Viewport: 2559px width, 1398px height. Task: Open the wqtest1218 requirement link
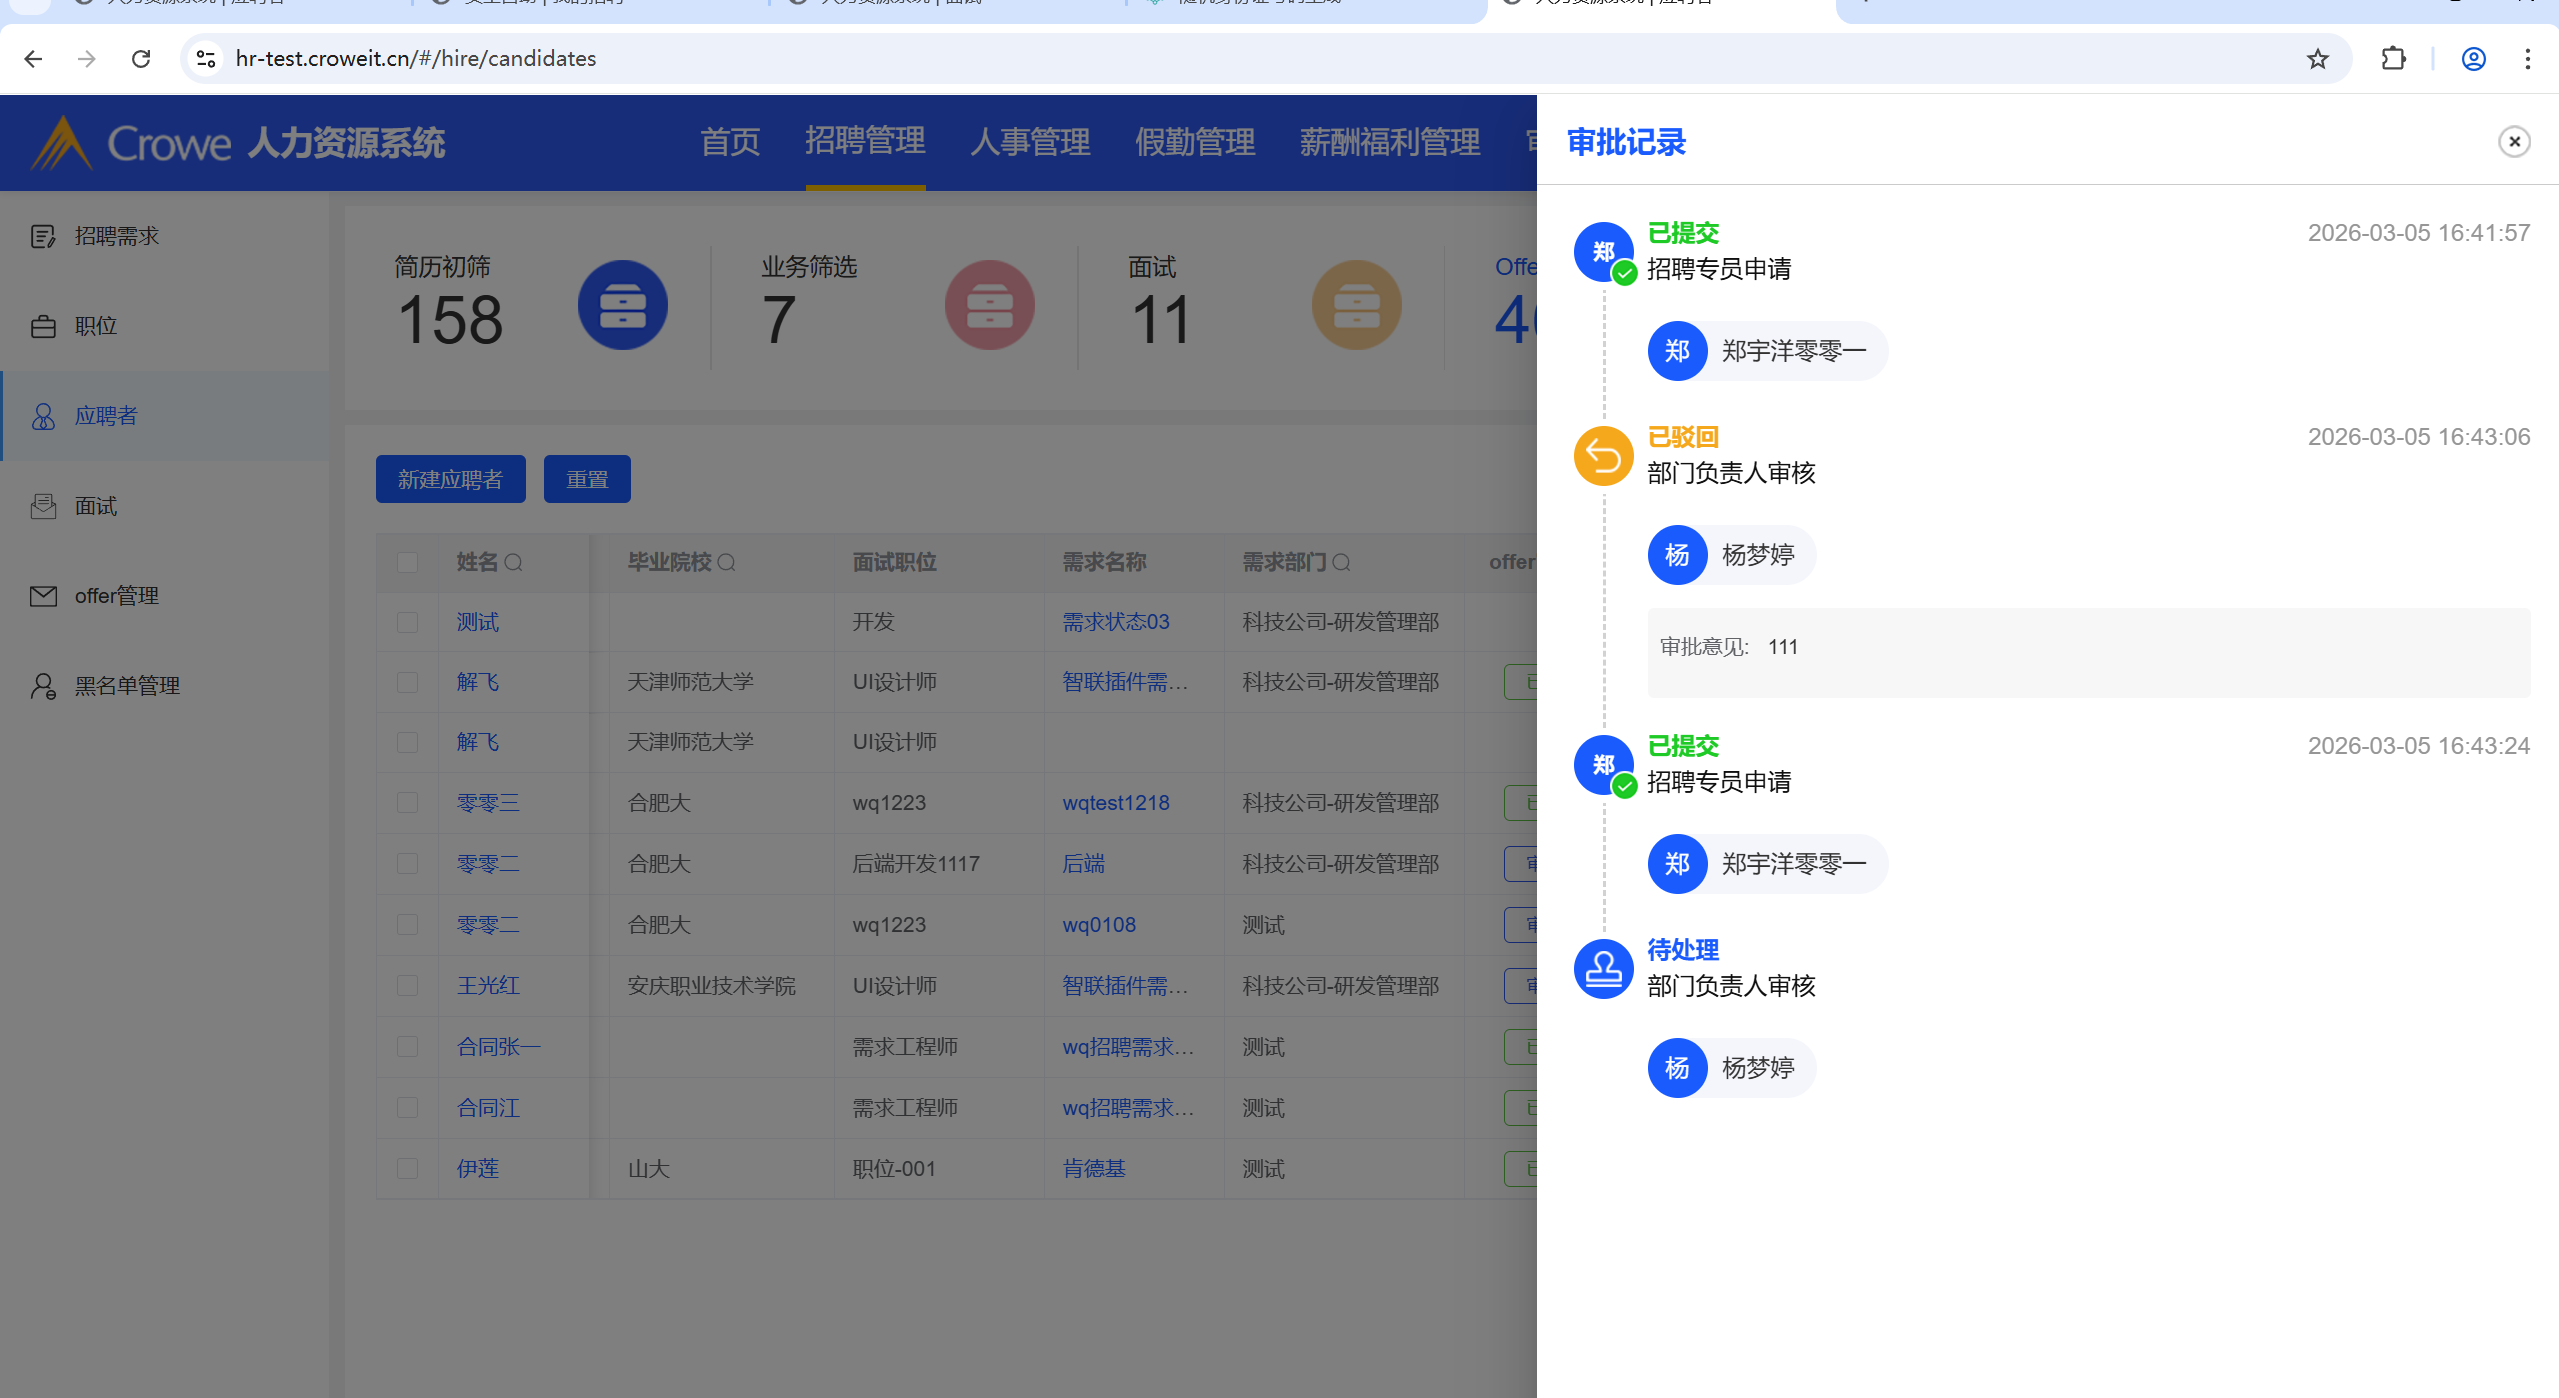1115,803
